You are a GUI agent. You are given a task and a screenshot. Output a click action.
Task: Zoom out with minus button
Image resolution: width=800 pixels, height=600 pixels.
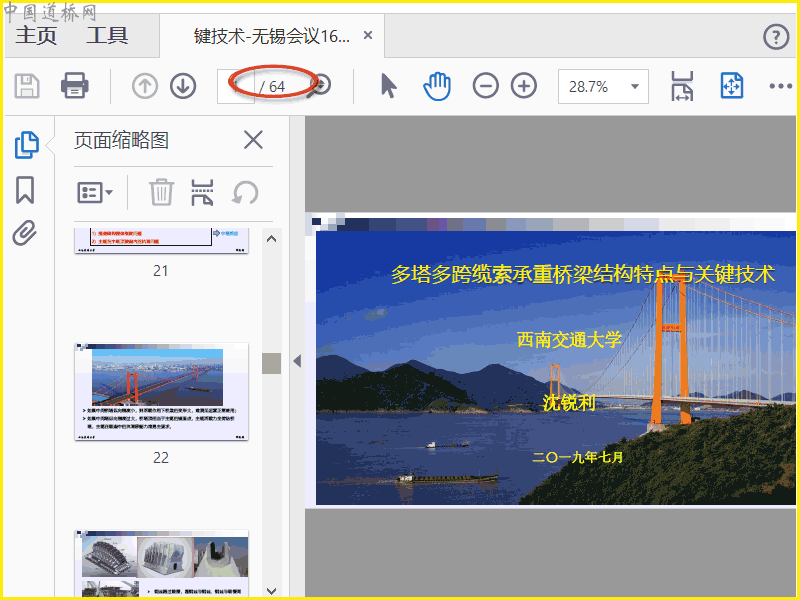coord(485,86)
